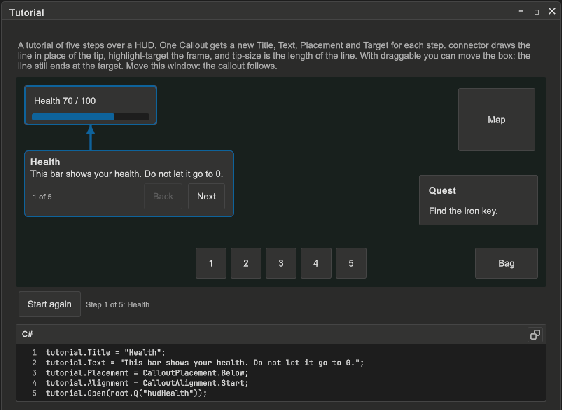562x410 pixels.
Task: Open the Bag button
Action: coord(506,263)
